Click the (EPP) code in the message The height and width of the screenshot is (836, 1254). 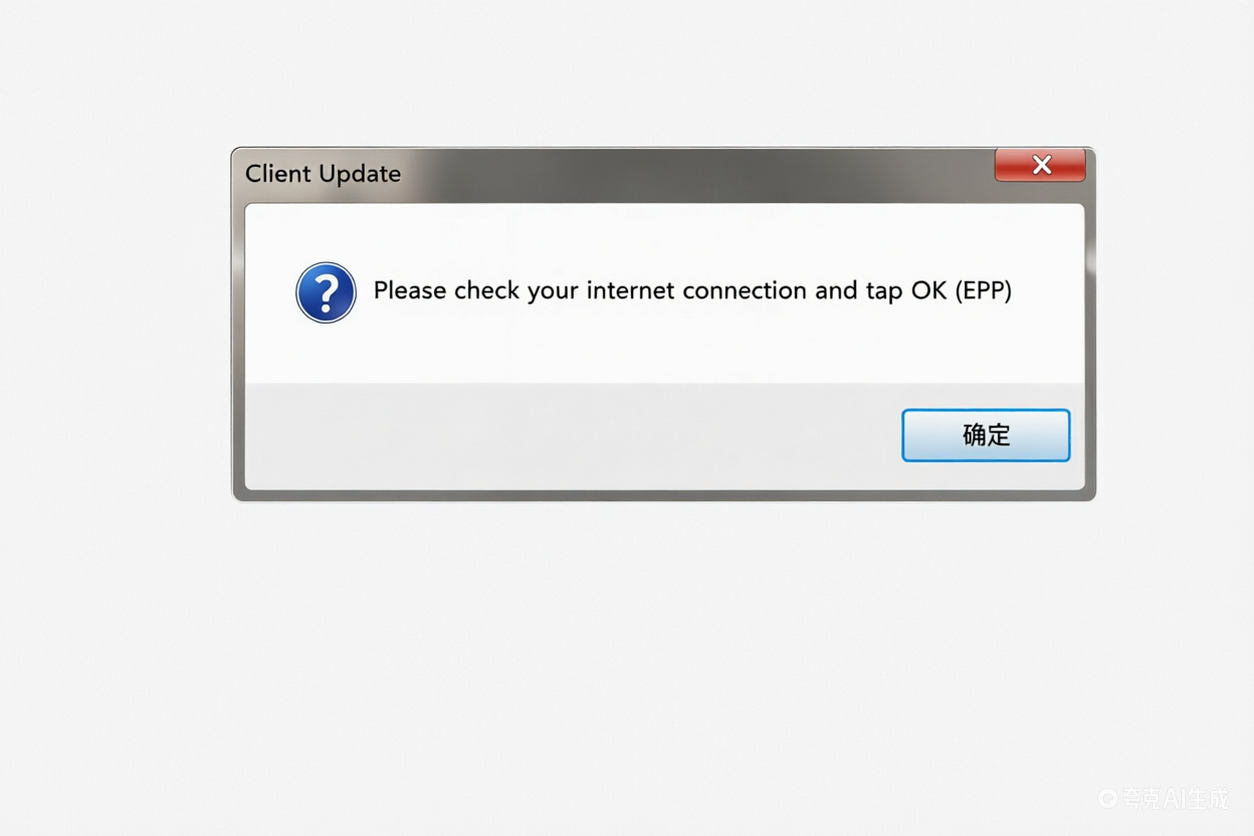click(x=983, y=291)
